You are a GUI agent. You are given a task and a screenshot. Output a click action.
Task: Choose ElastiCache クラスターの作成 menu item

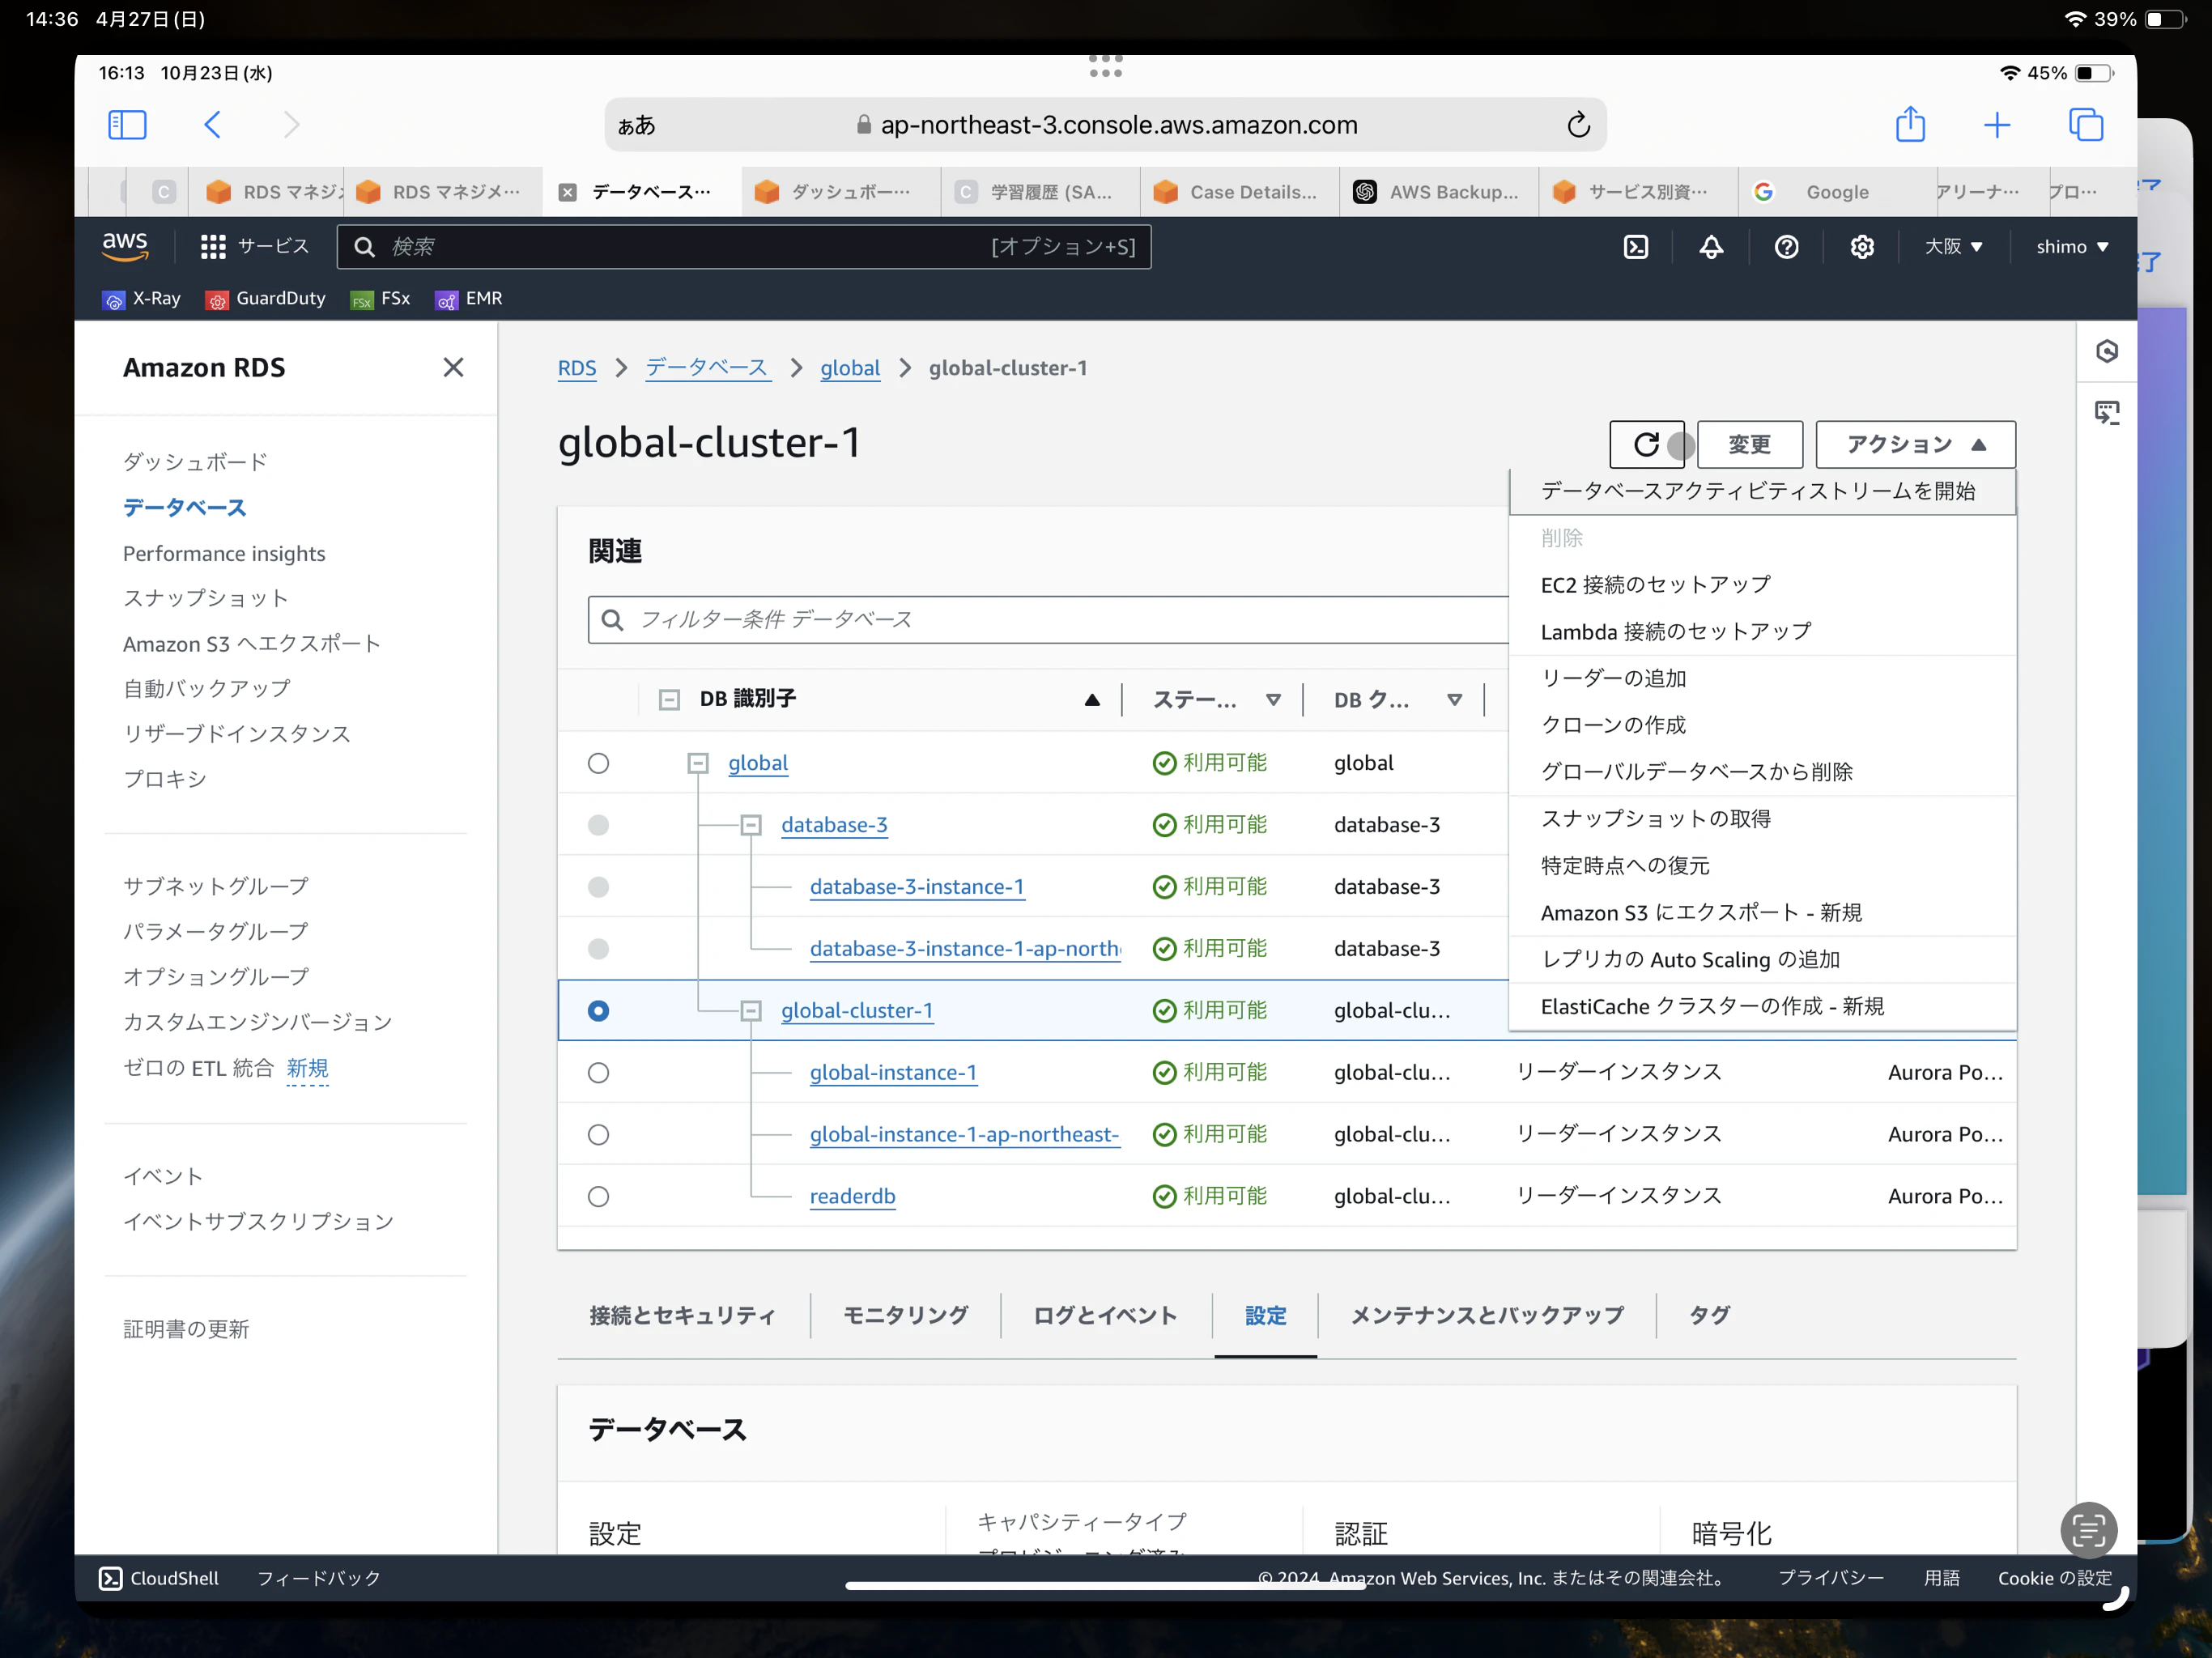click(x=1761, y=1007)
